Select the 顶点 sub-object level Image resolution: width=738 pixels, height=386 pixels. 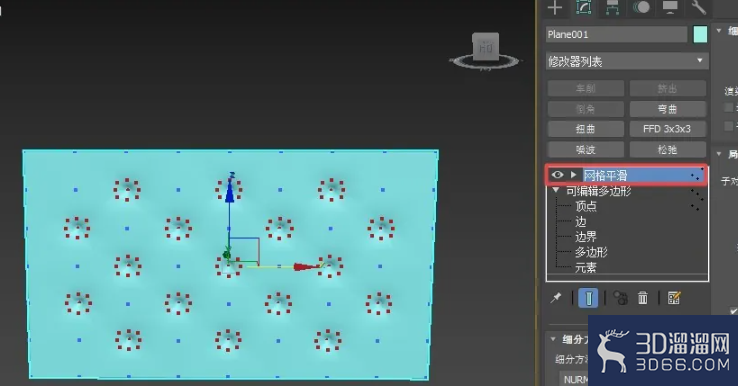586,206
